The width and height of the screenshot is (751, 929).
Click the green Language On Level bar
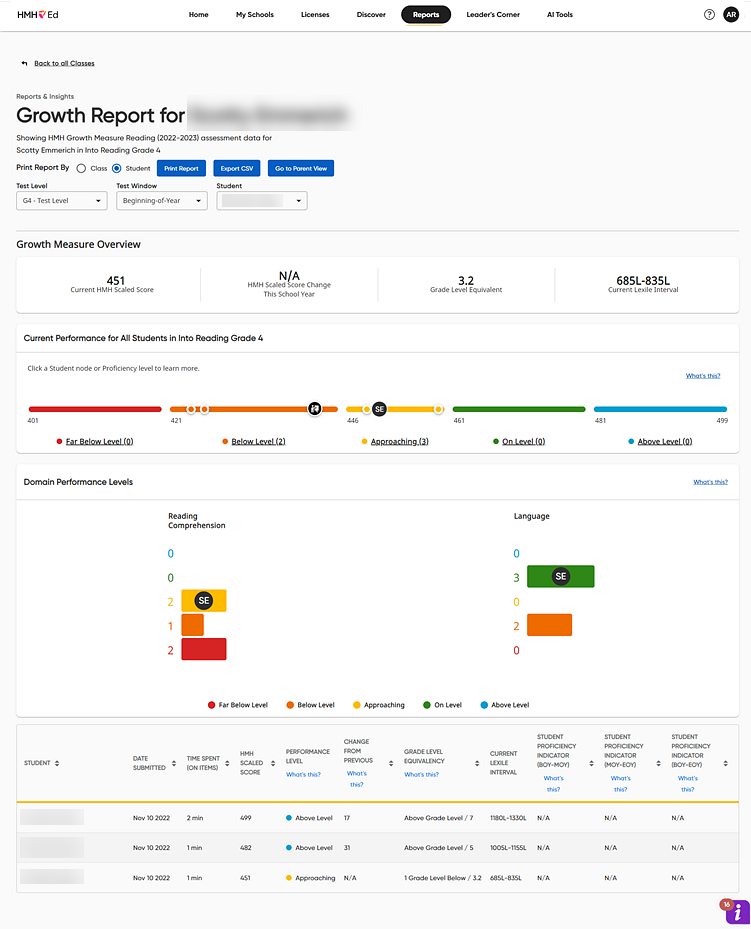tap(560, 576)
